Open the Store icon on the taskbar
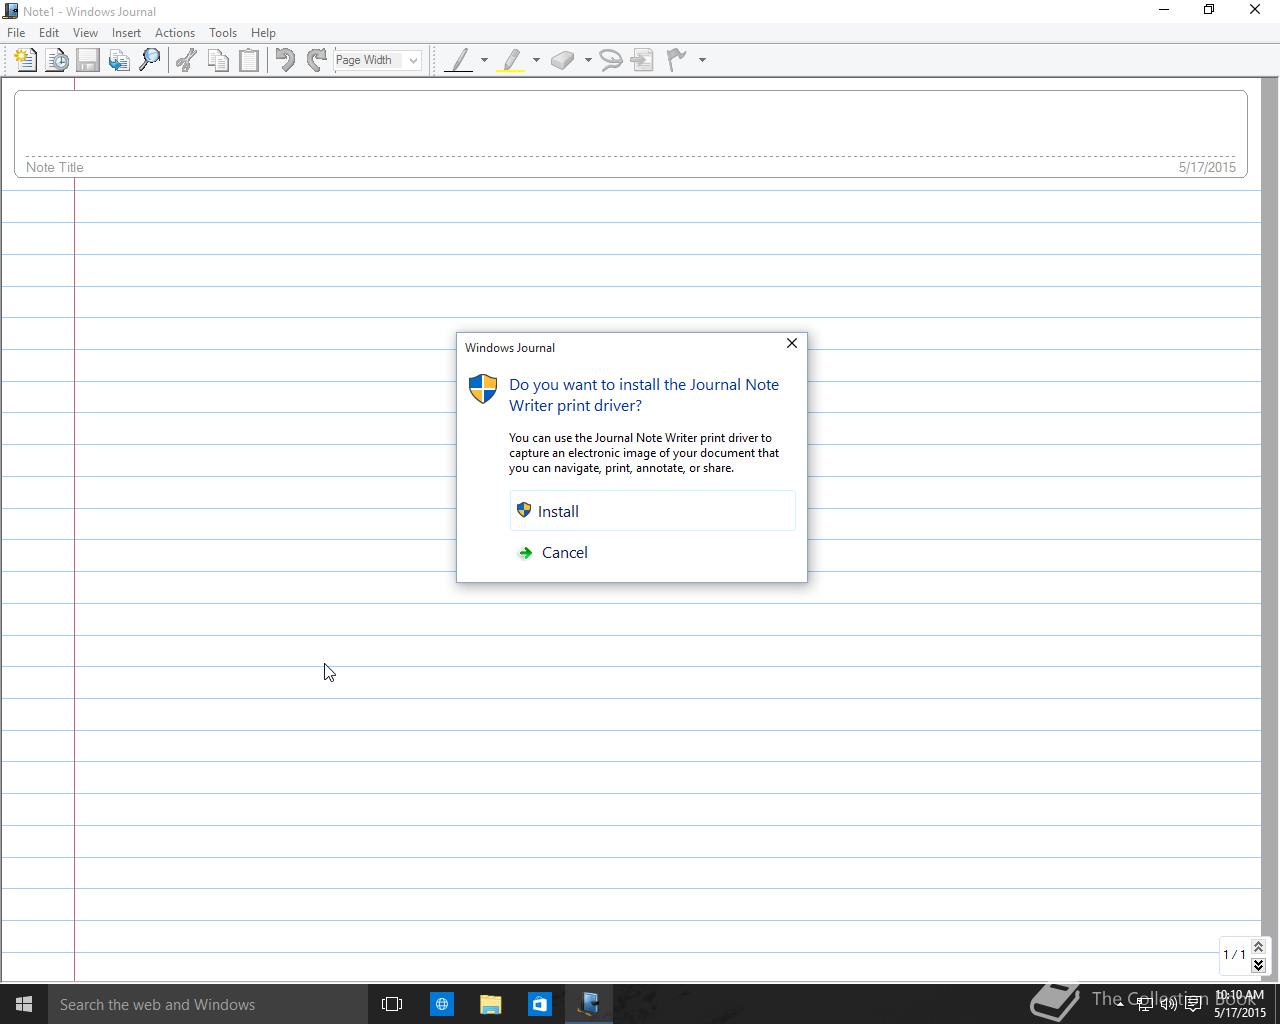 [x=539, y=1004]
